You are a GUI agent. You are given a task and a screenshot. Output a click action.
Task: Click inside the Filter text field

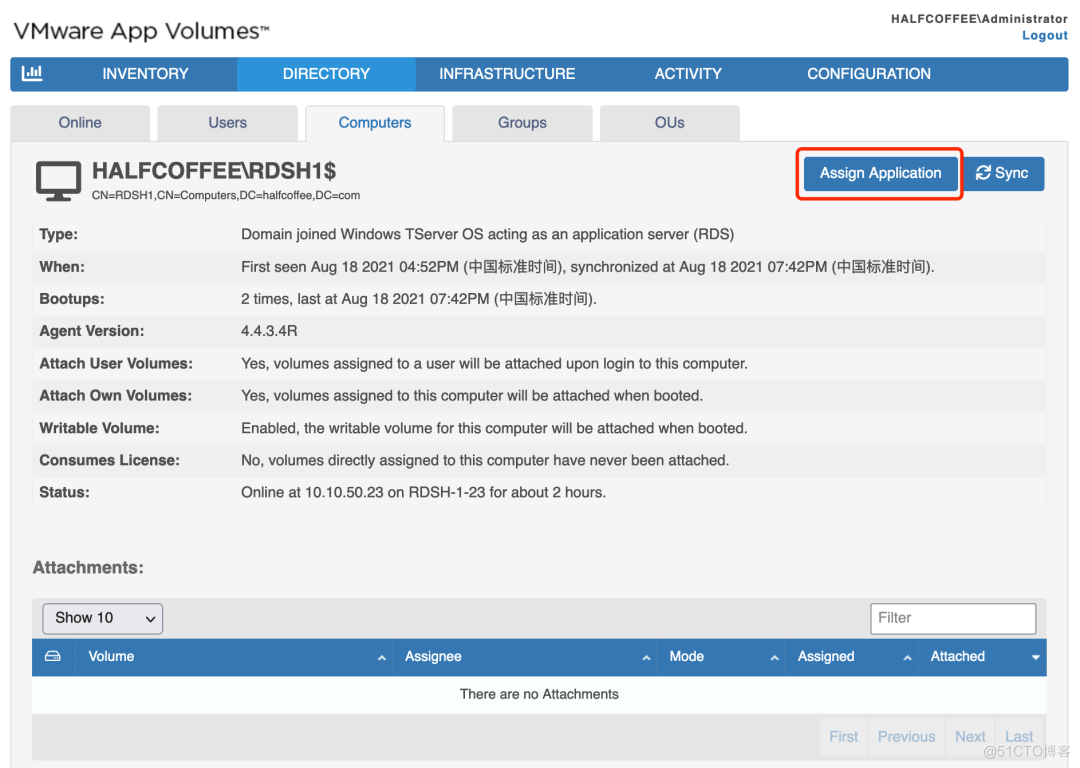[952, 618]
